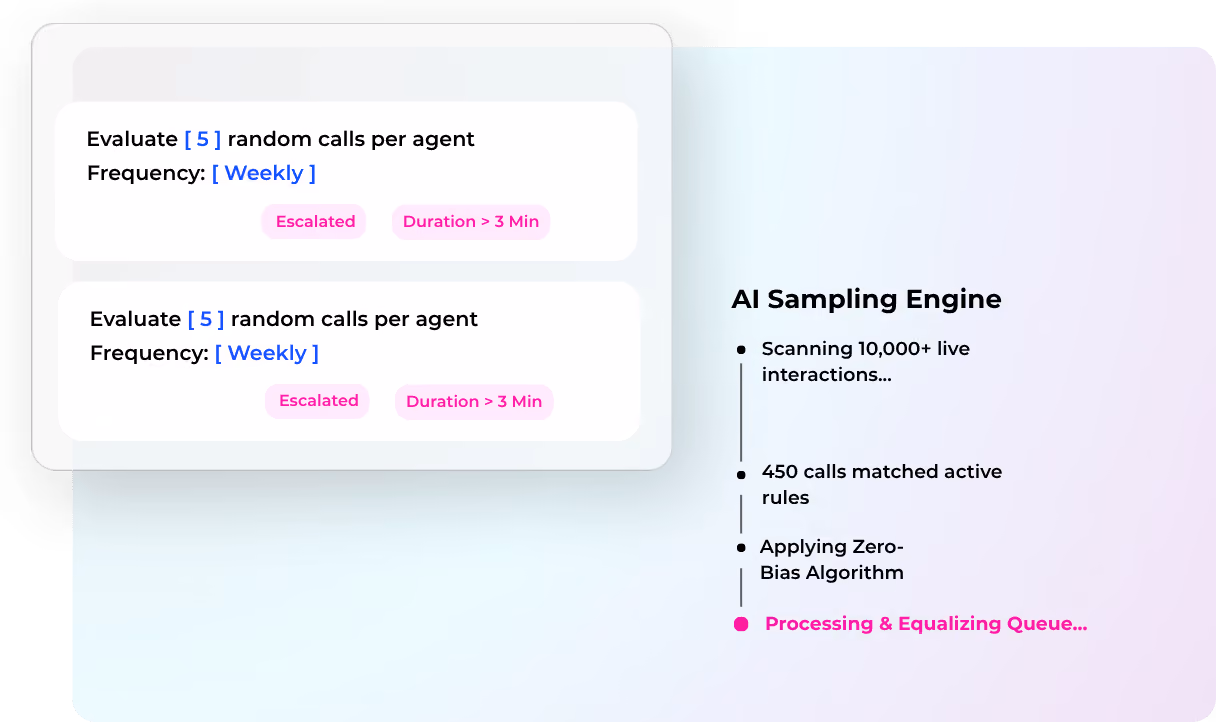The image size is (1216, 722).
Task: Toggle the Escalated tag in the second rule card
Action: click(318, 401)
